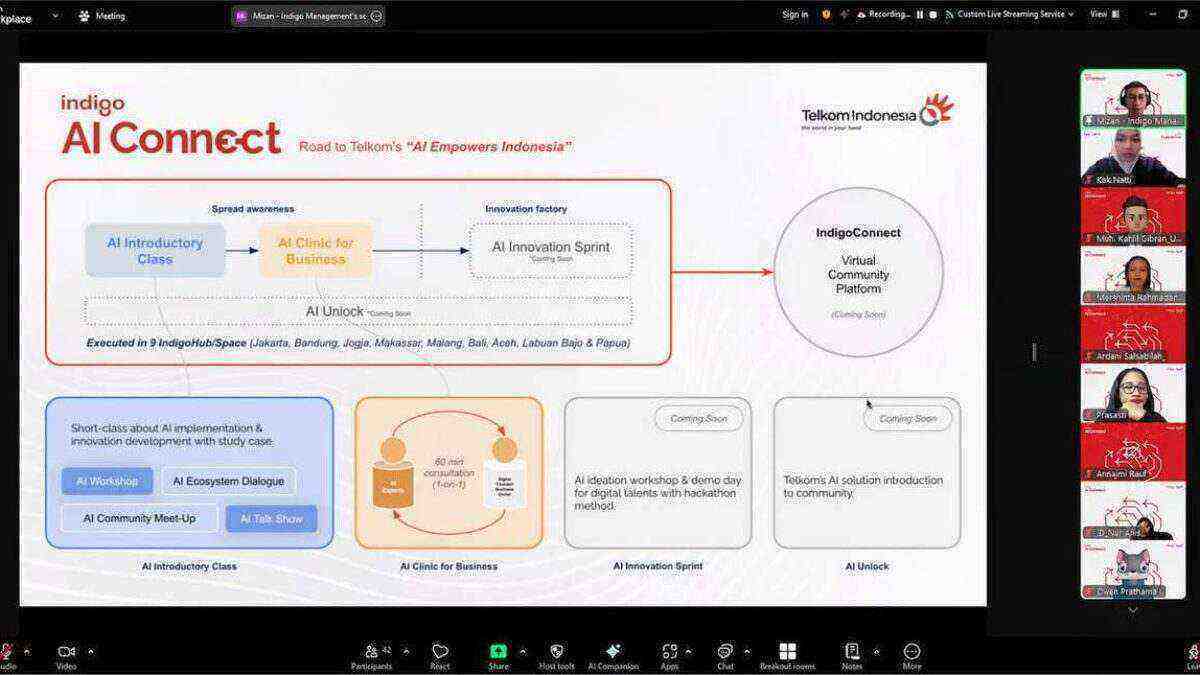The height and width of the screenshot is (675, 1200).
Task: Select Annajmi Rauf's video thumbnail
Action: coord(1133,451)
